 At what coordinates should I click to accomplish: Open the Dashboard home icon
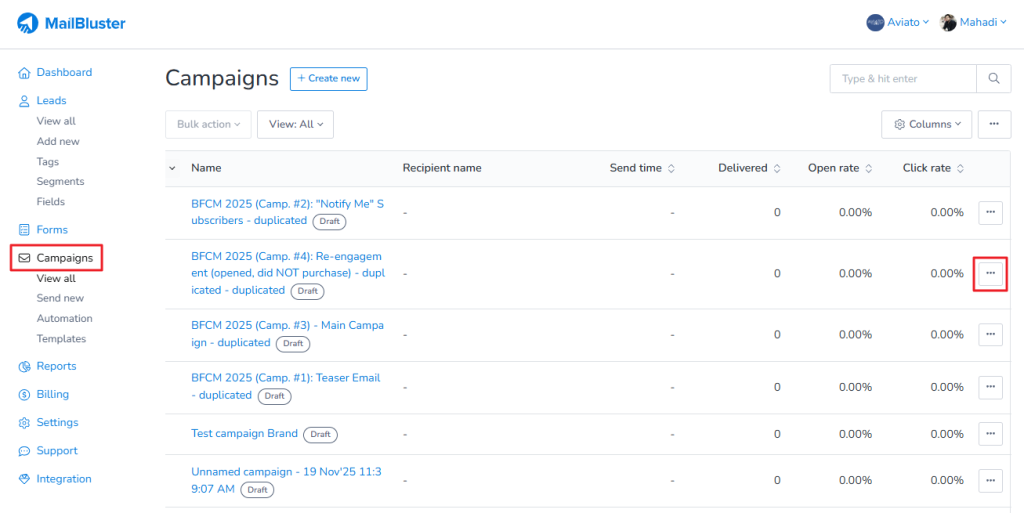[x=24, y=72]
